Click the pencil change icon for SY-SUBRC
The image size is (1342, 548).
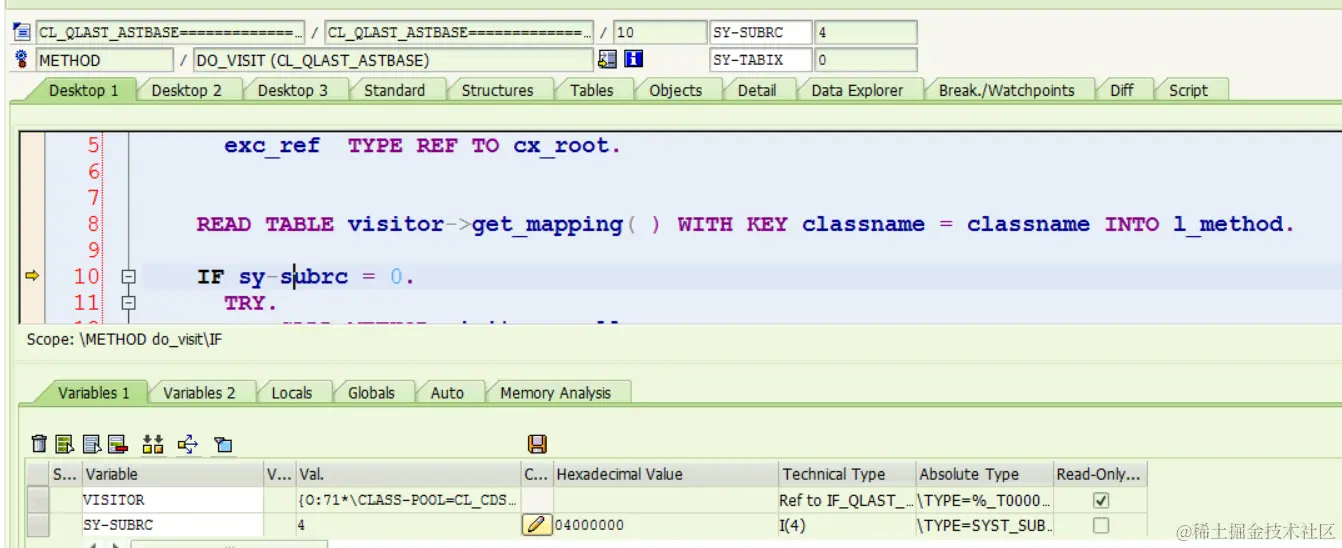[537, 524]
